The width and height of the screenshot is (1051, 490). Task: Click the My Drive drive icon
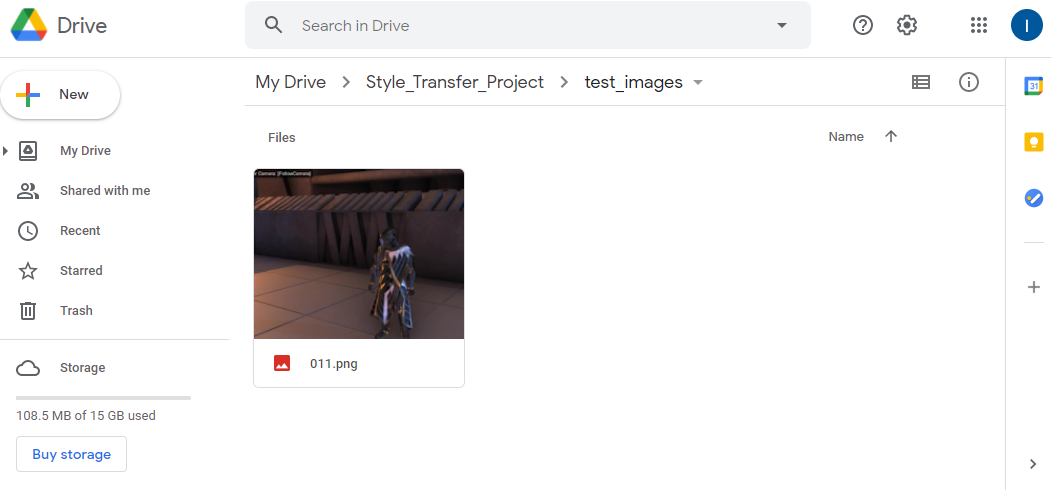(x=27, y=151)
